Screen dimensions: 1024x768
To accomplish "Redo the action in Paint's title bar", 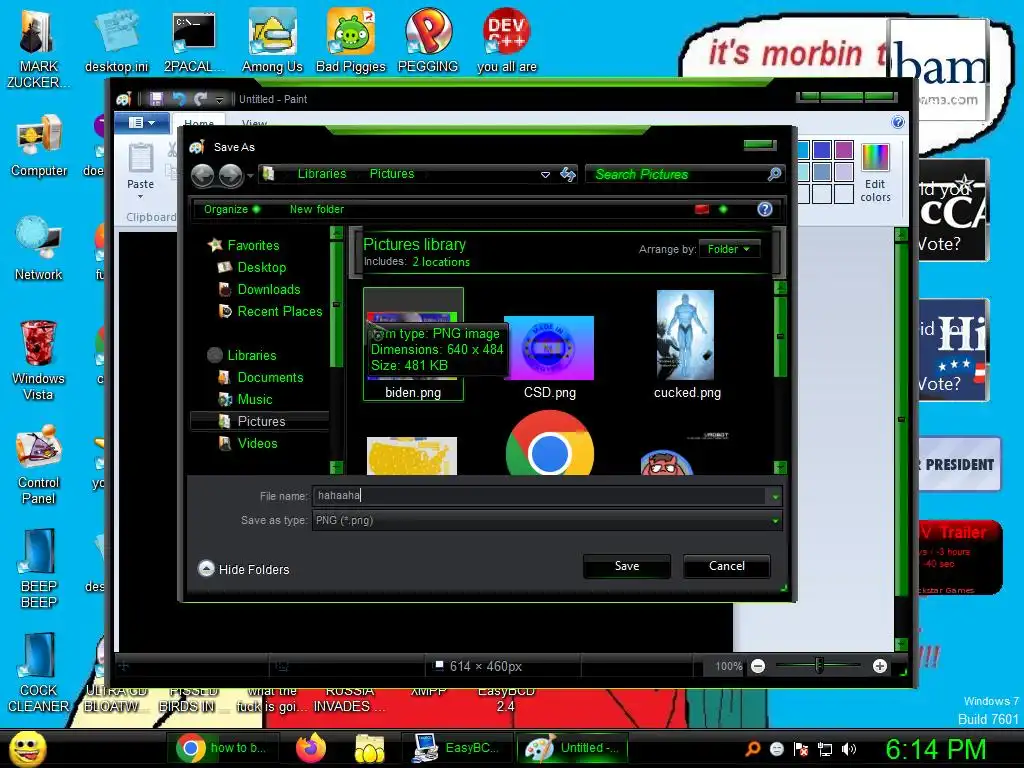I will click(200, 99).
